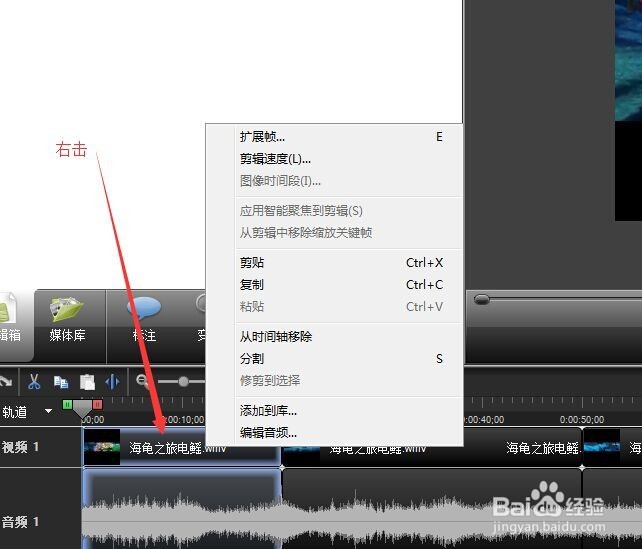Select the highlighted audio clip waveform
The width and height of the screenshot is (642, 549).
click(182, 509)
